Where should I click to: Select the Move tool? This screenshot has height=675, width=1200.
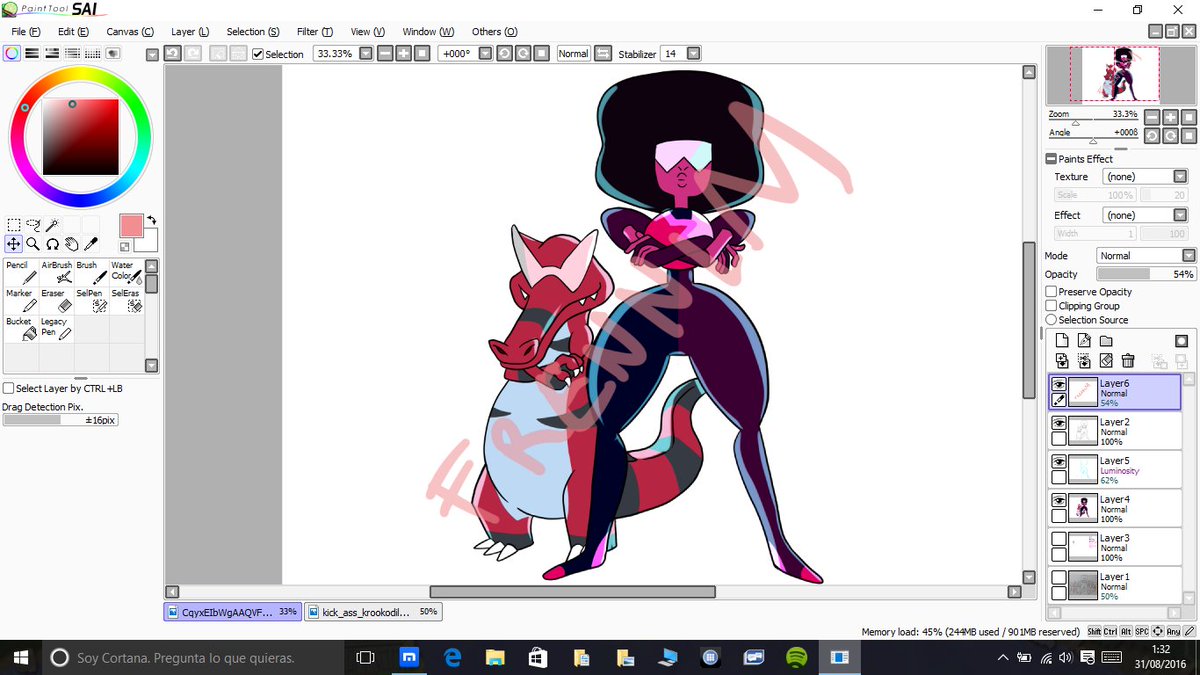click(14, 243)
